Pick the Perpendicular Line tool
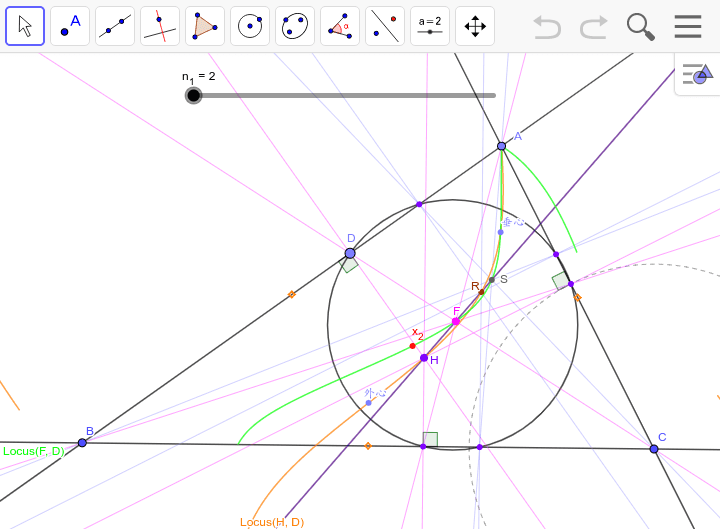The width and height of the screenshot is (720, 529). coord(160,26)
